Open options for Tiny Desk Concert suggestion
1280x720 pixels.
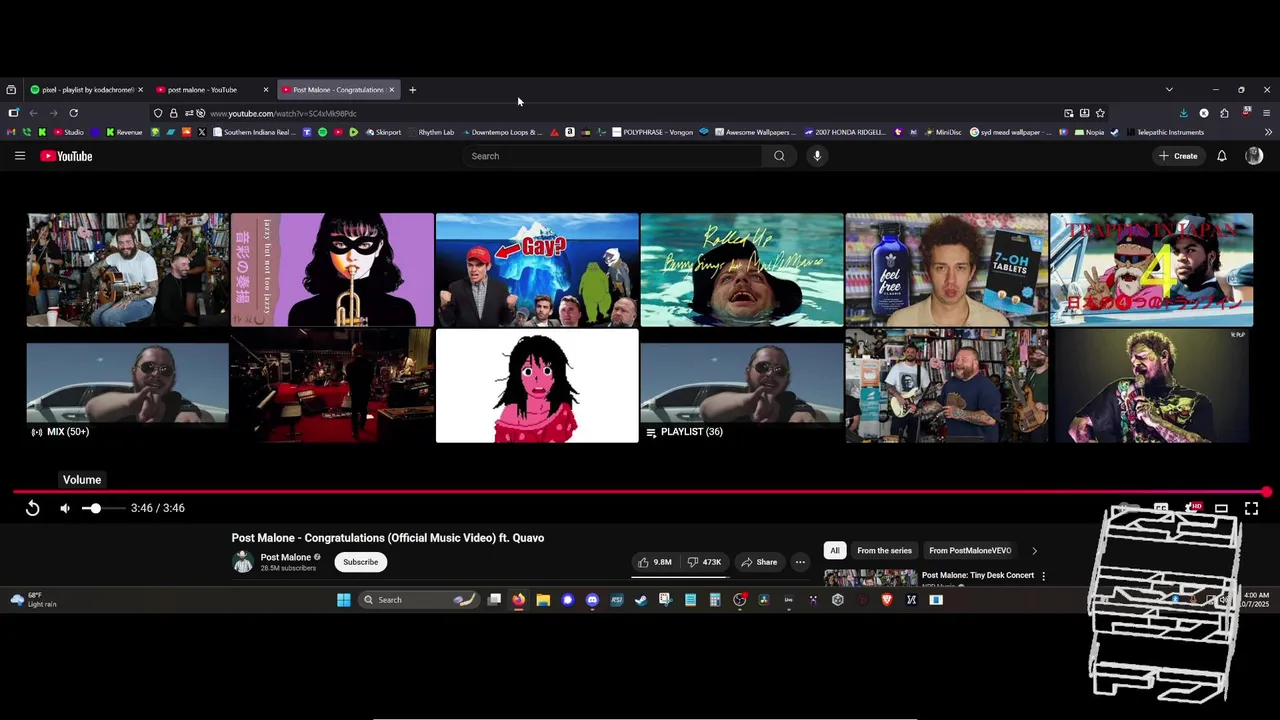(x=1043, y=576)
